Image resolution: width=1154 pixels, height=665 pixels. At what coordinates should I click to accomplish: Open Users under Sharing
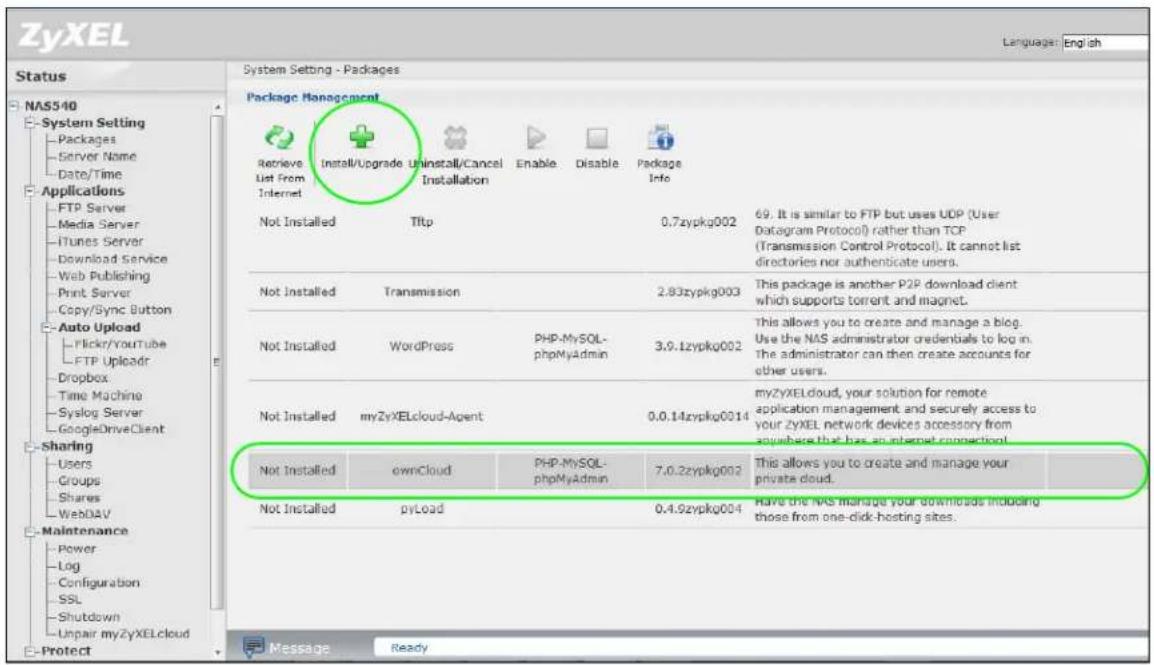(x=75, y=464)
